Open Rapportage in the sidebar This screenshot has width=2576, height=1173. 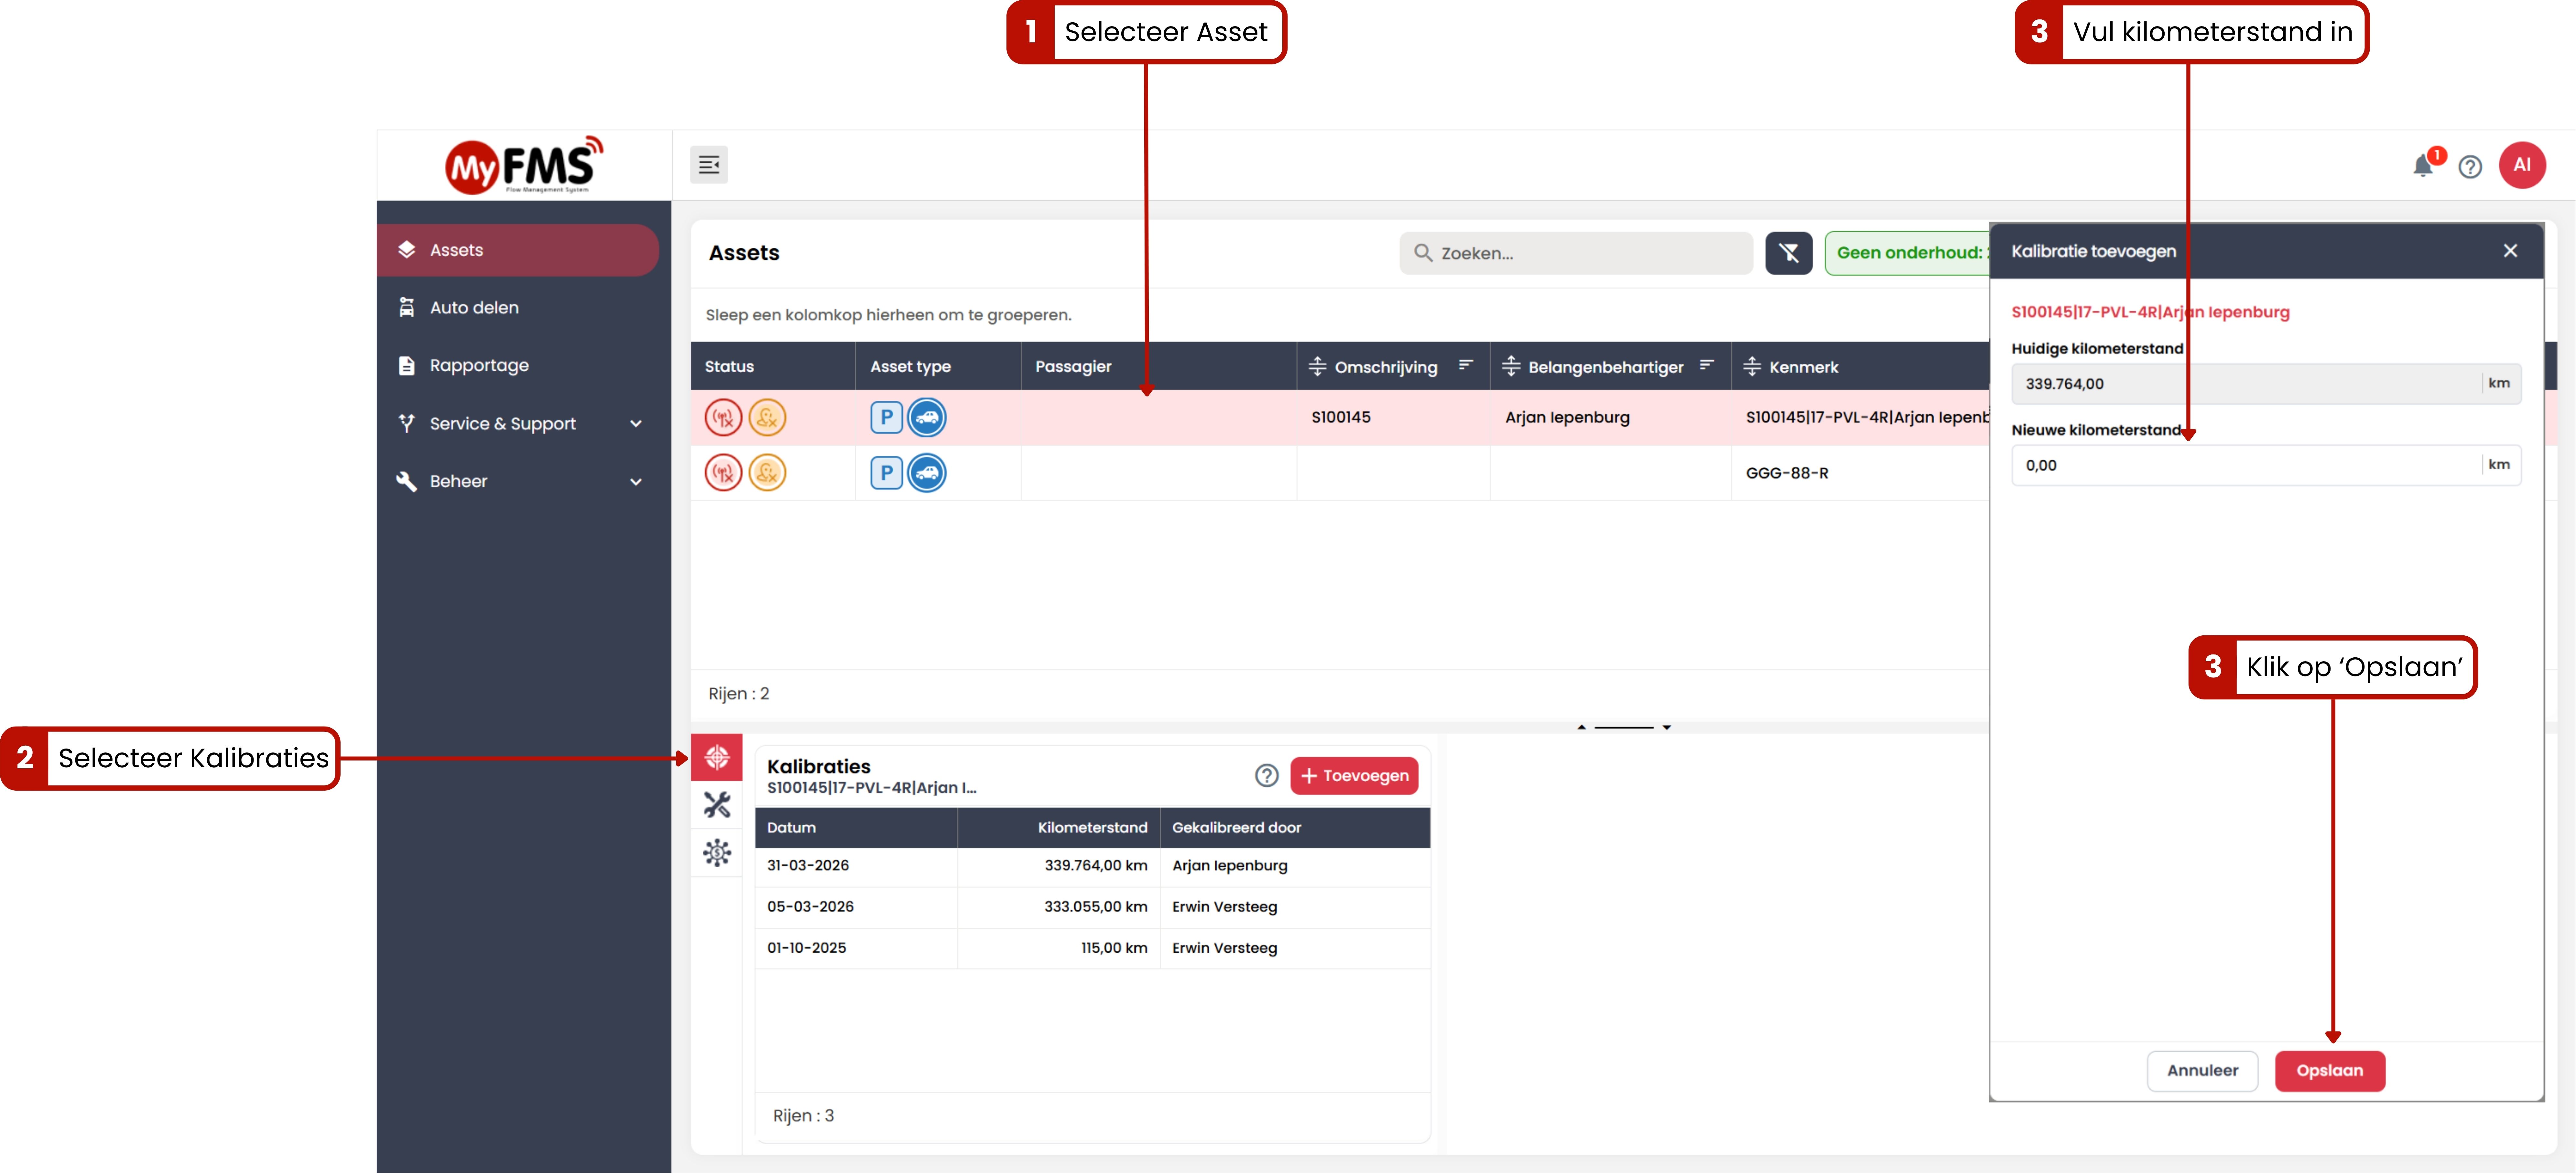click(518, 366)
